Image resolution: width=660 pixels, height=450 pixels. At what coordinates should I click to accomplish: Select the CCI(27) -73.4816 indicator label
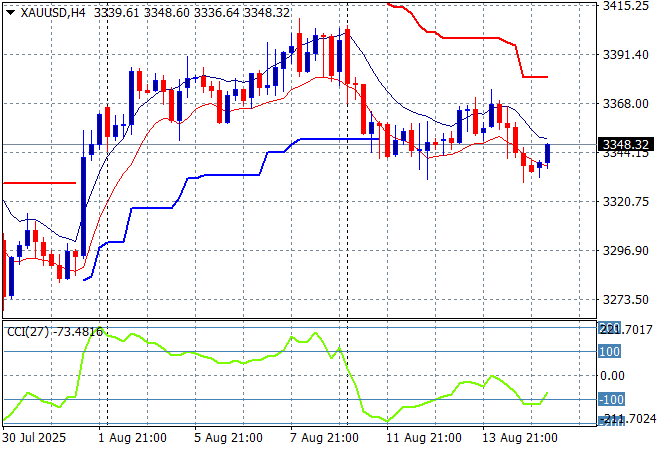click(55, 332)
